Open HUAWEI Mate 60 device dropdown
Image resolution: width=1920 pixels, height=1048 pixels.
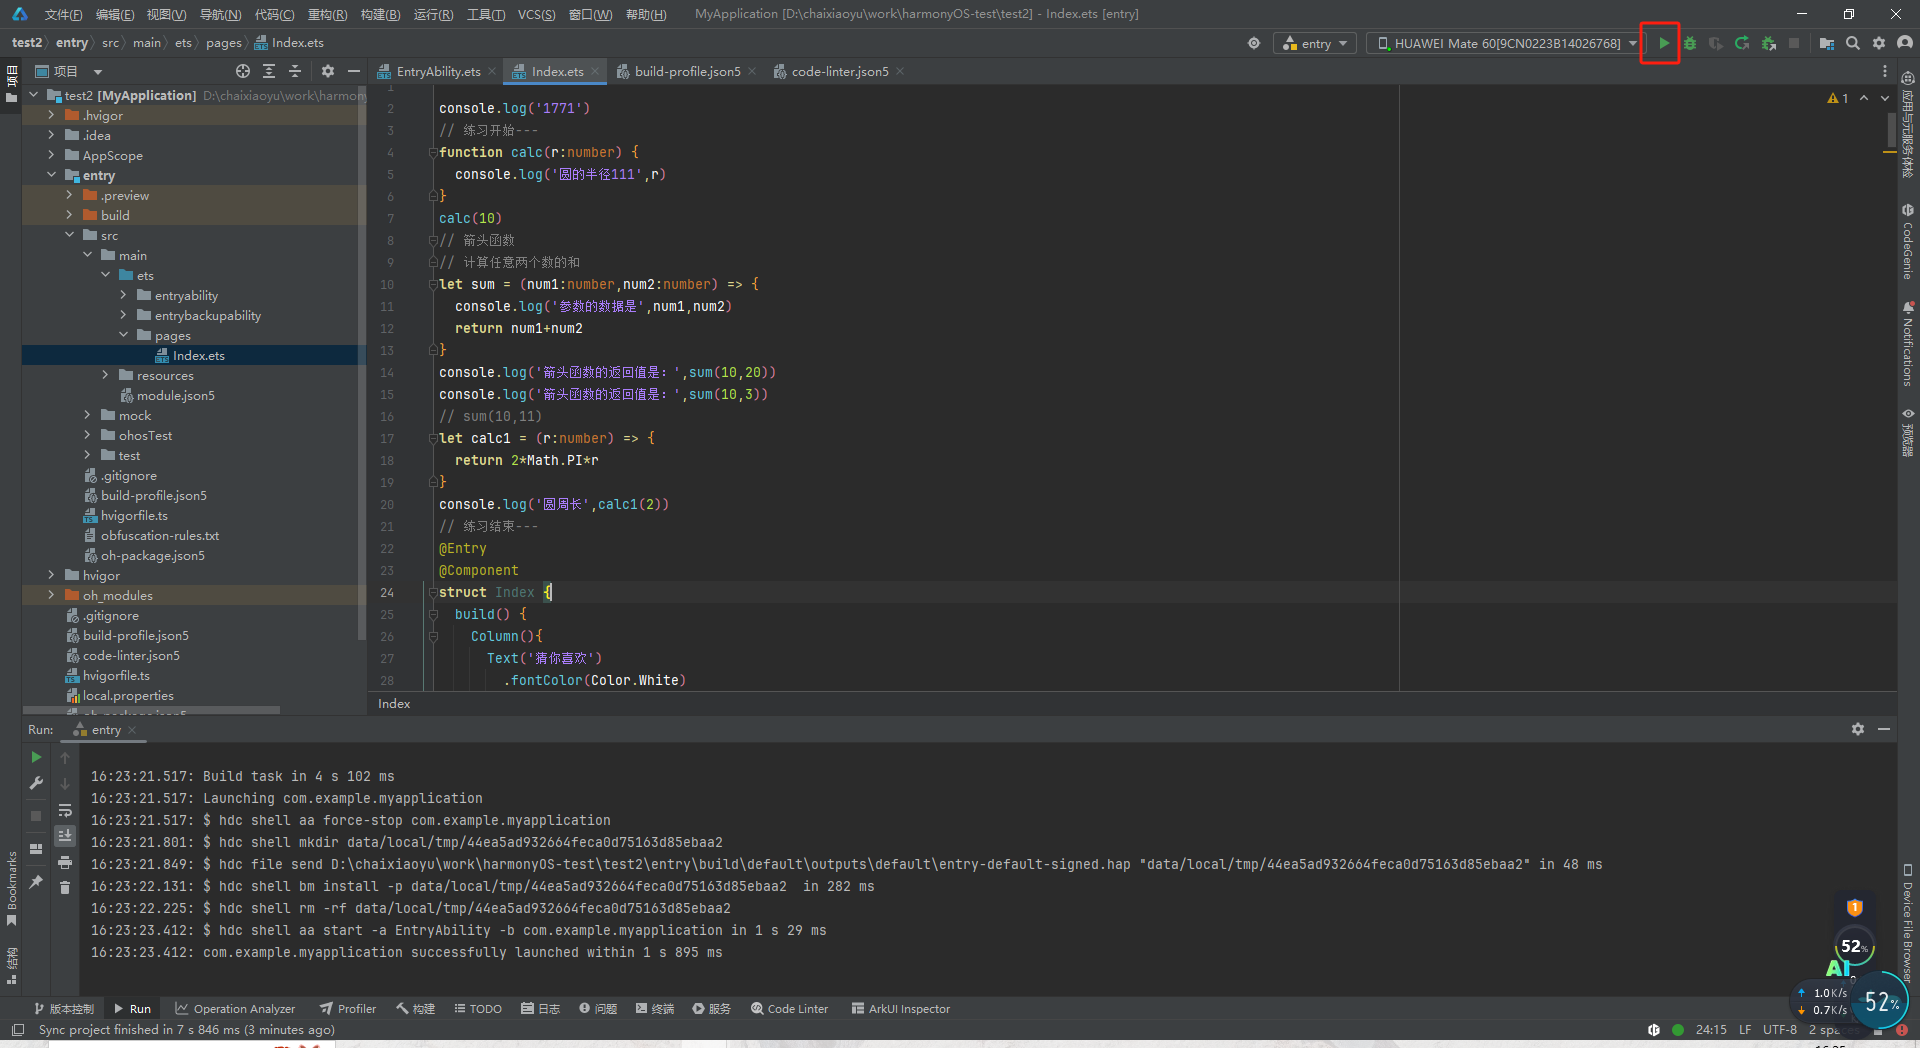[x=1506, y=43]
